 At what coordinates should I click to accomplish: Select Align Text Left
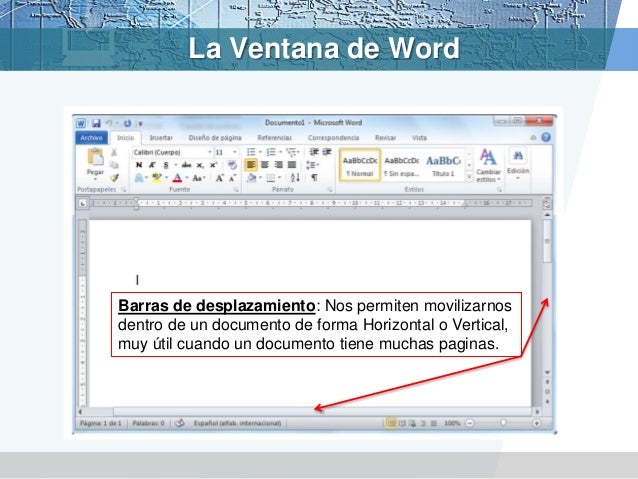(251, 165)
